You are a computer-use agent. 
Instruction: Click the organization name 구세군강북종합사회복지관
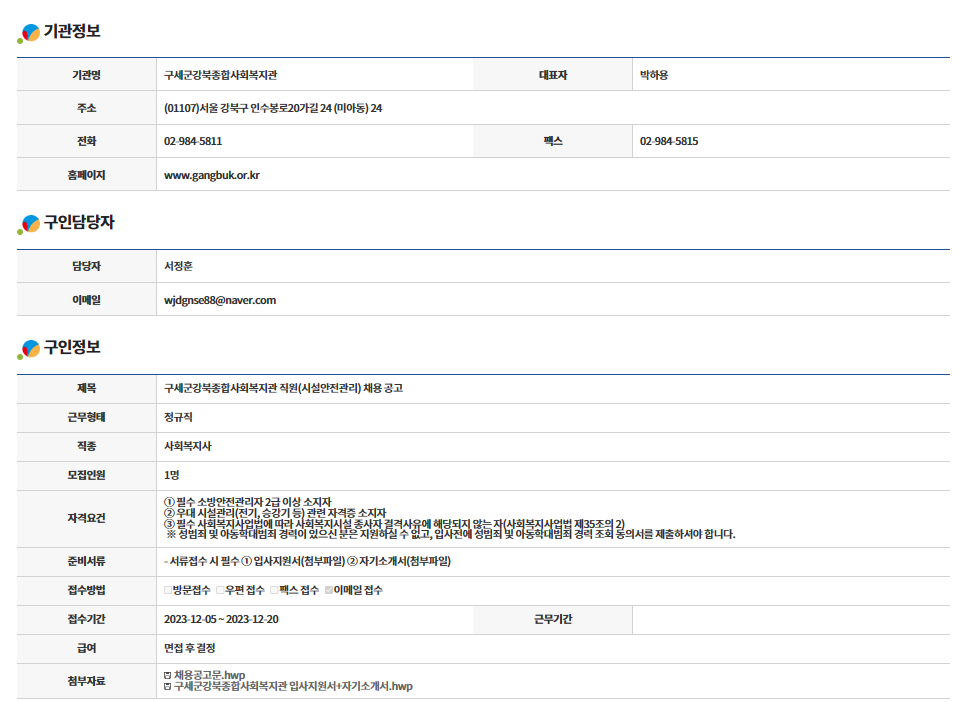click(x=228, y=75)
